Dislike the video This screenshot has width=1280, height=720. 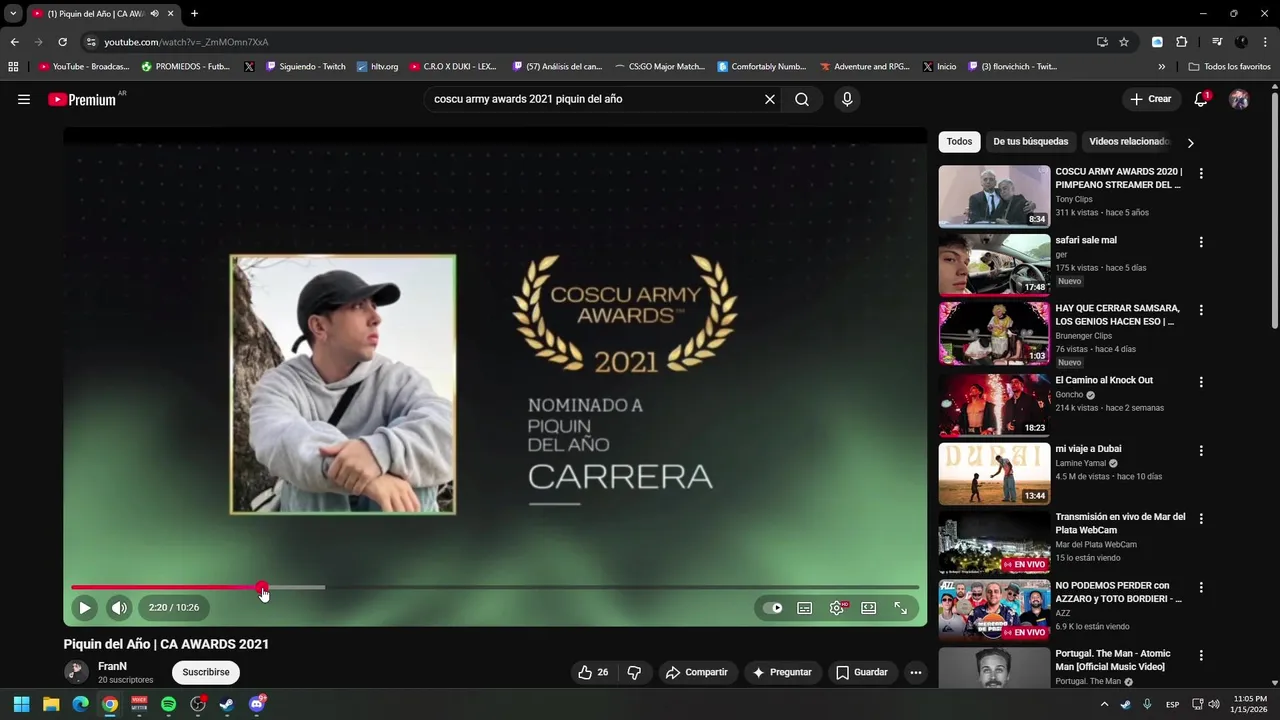634,672
